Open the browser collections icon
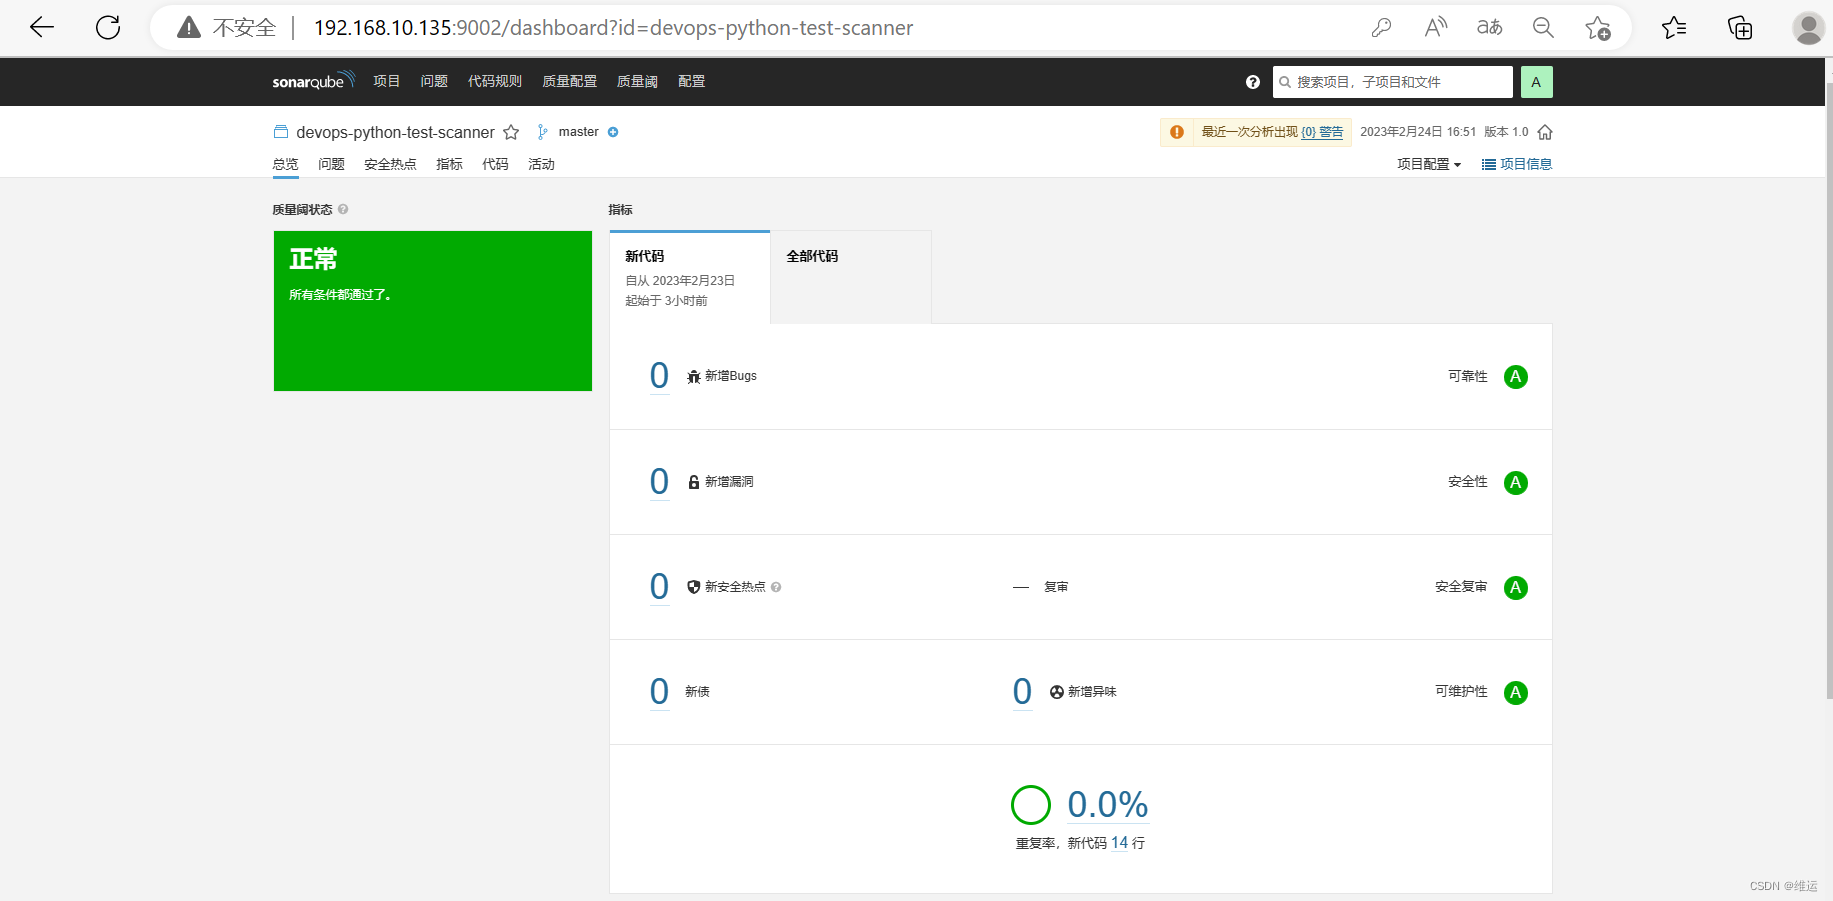Screen dimensions: 1833x901 click(1740, 28)
